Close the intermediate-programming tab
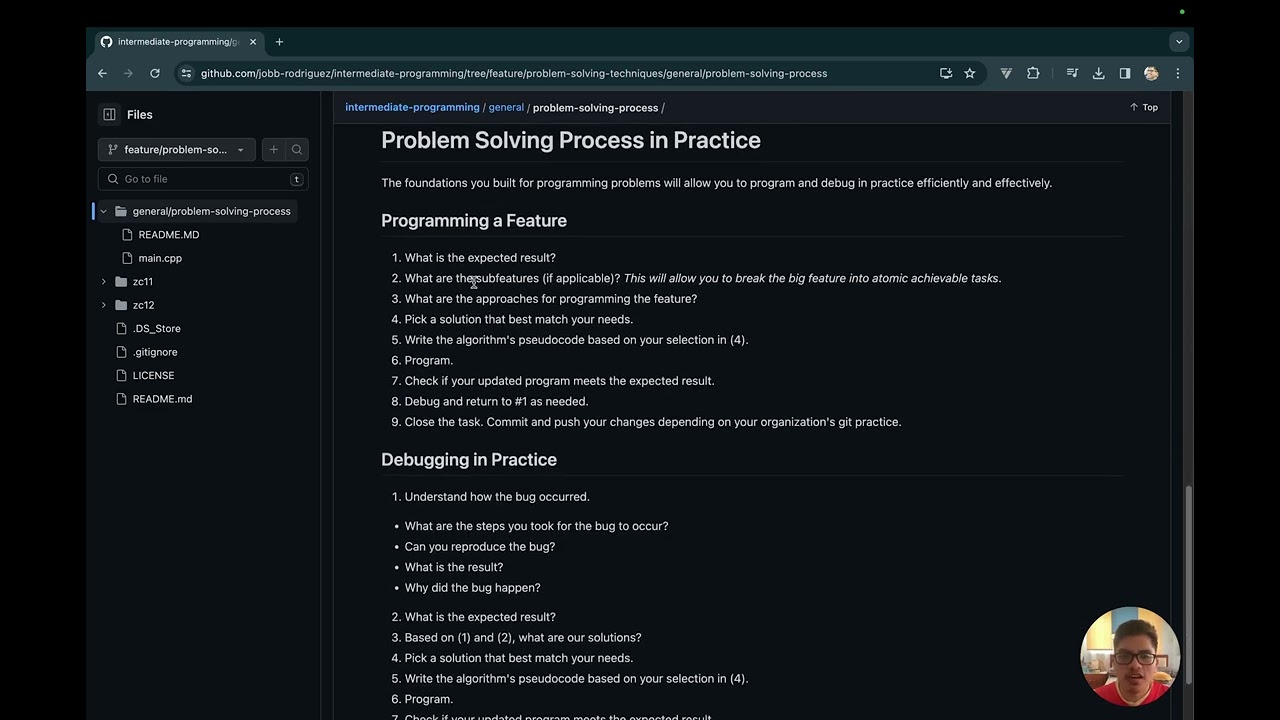Viewport: 1280px width, 720px height. click(253, 42)
